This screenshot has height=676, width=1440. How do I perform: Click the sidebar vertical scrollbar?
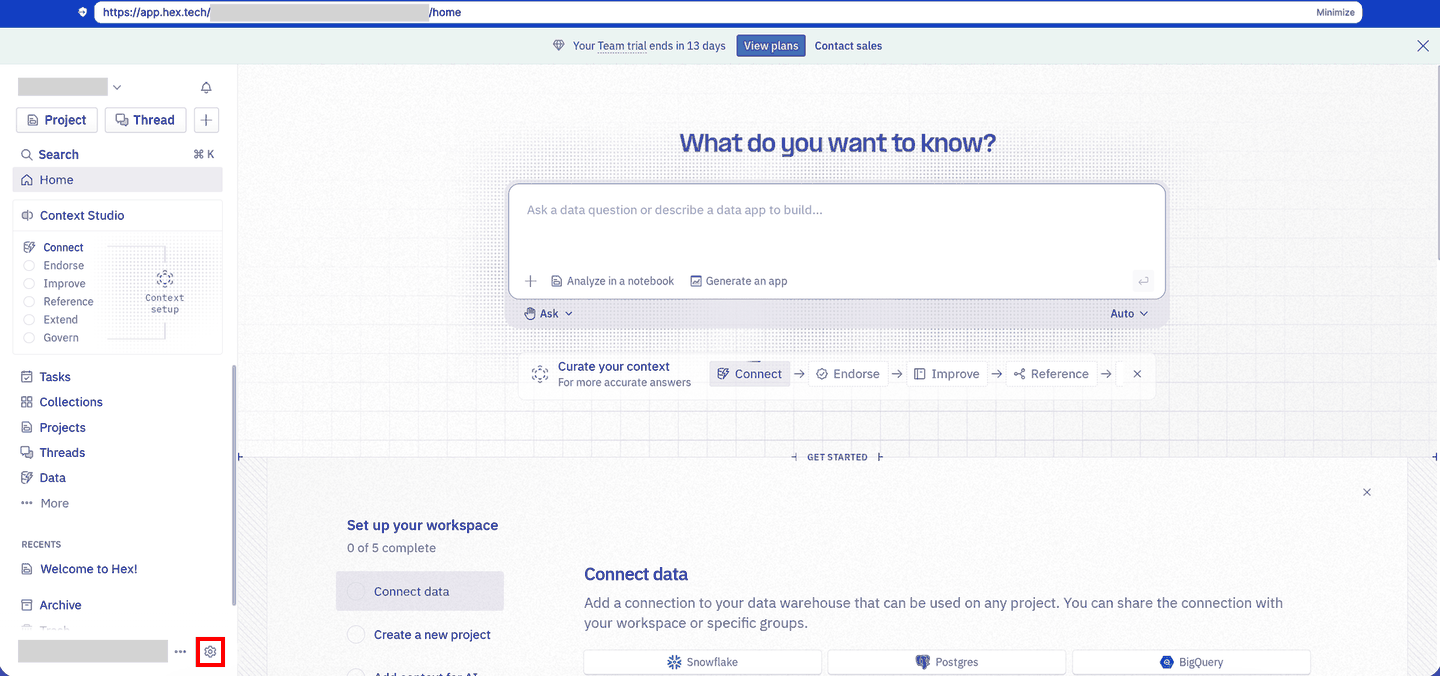click(x=234, y=484)
